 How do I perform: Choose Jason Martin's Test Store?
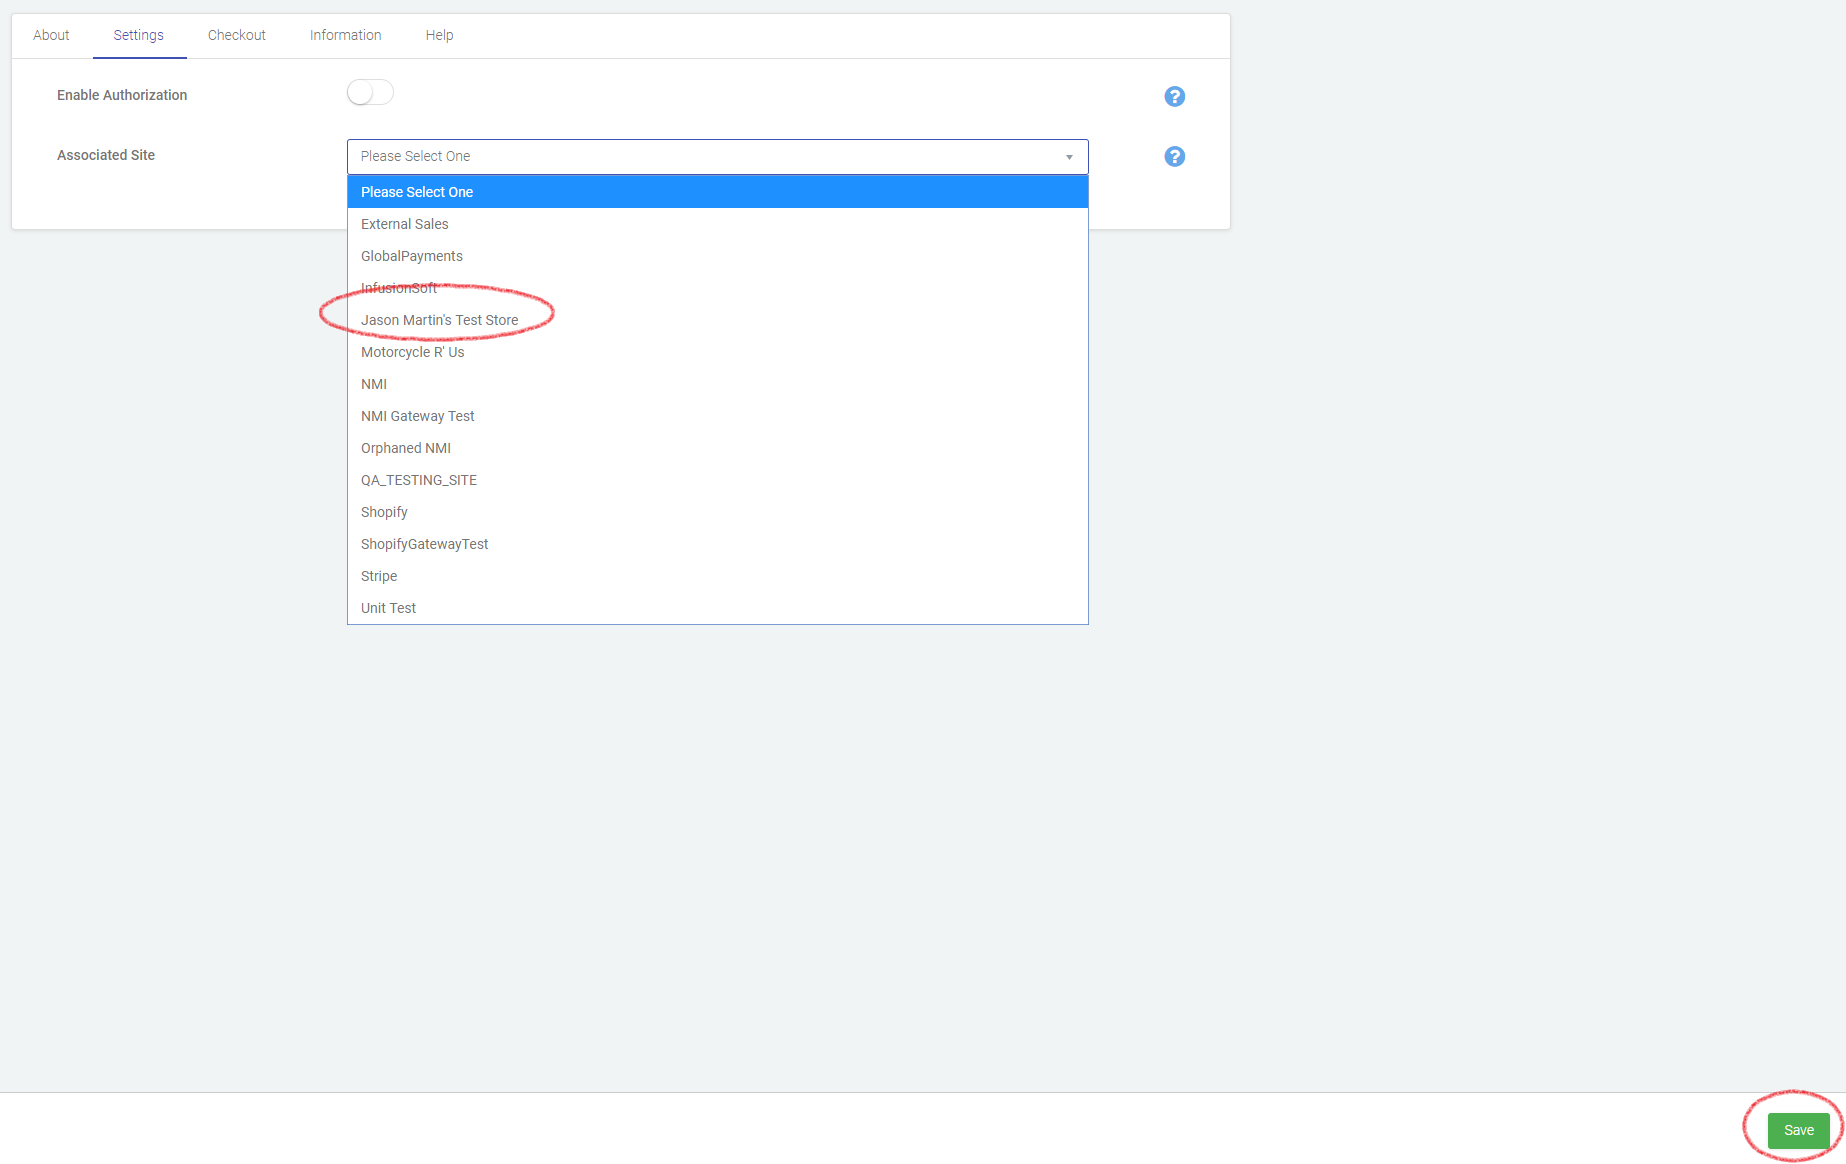(x=717, y=320)
